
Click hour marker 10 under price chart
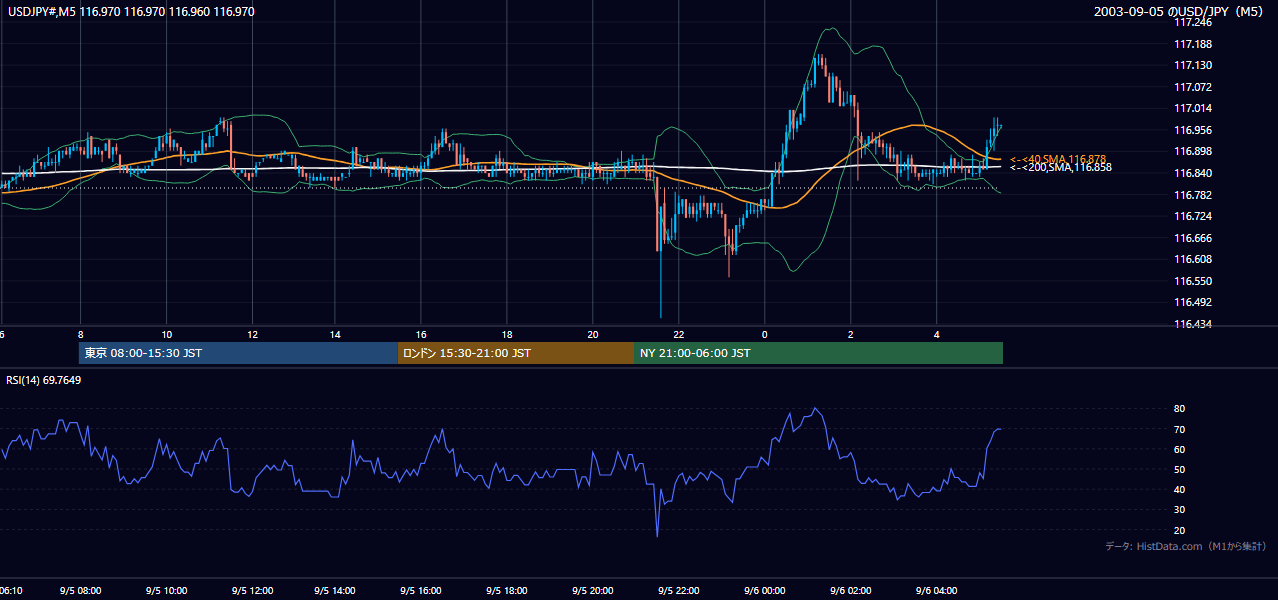tap(166, 334)
